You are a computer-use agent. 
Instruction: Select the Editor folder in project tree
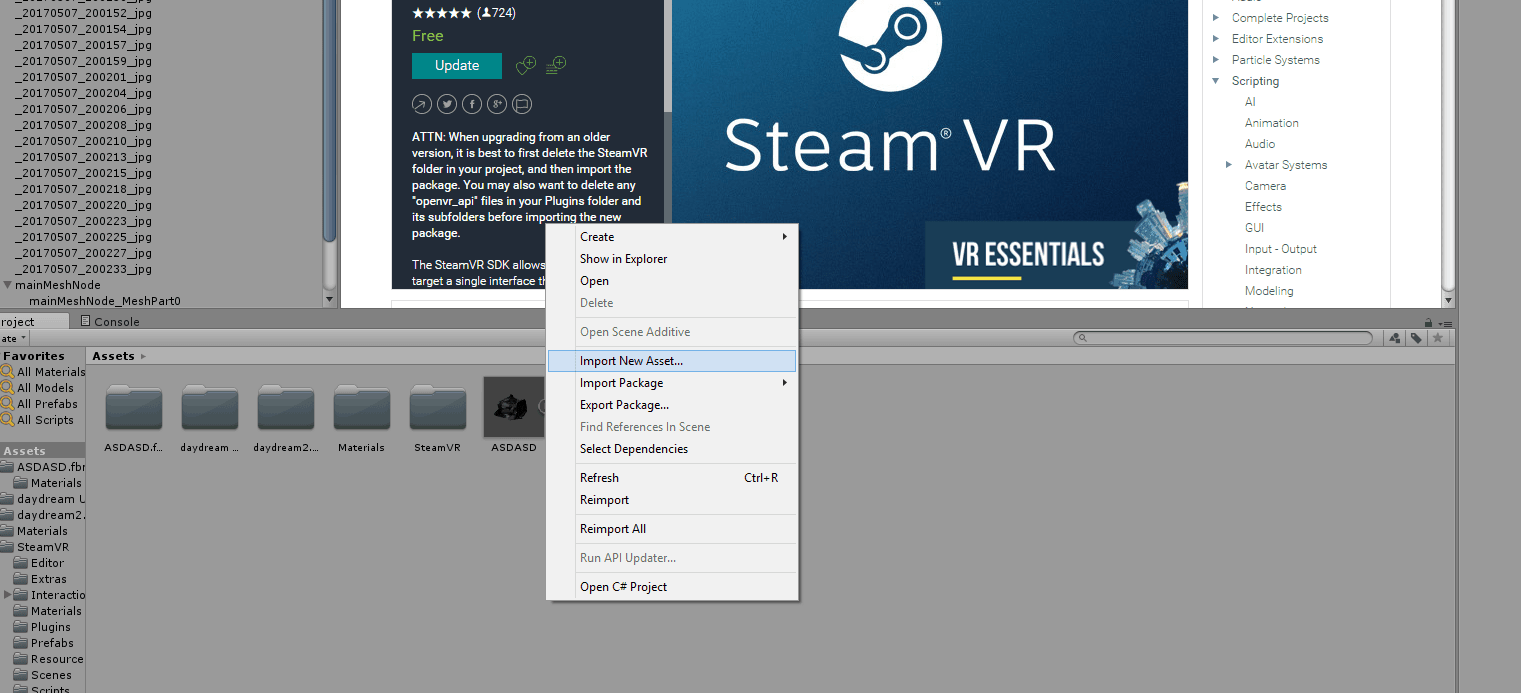[x=39, y=563]
